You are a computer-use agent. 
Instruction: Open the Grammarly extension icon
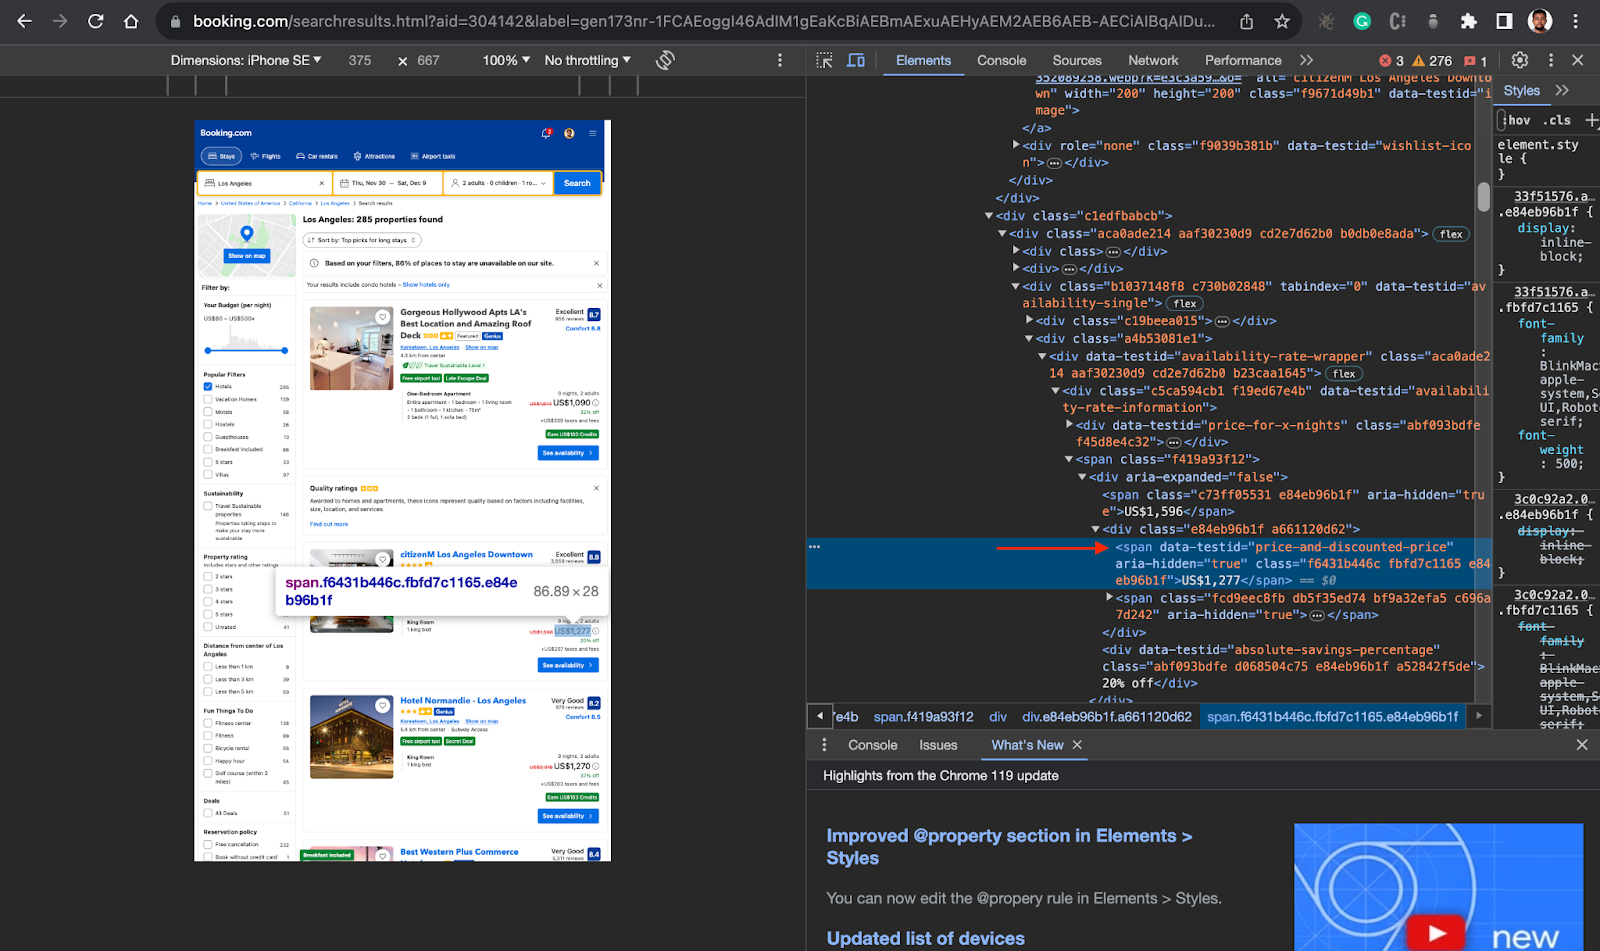tap(1362, 21)
